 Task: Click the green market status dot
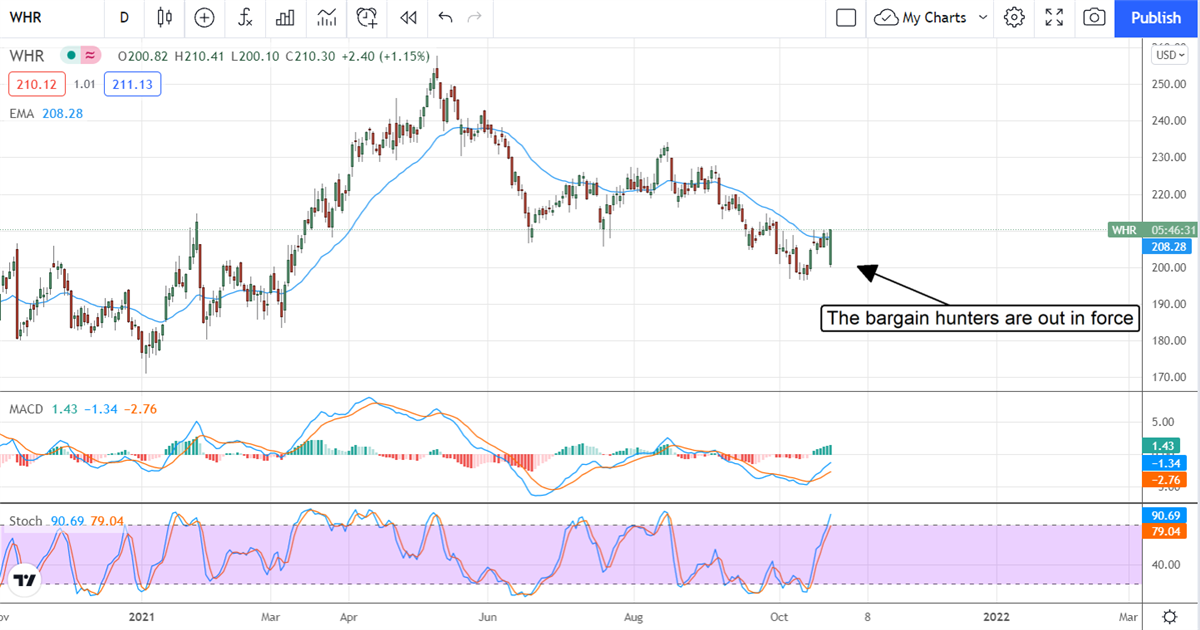pos(71,56)
